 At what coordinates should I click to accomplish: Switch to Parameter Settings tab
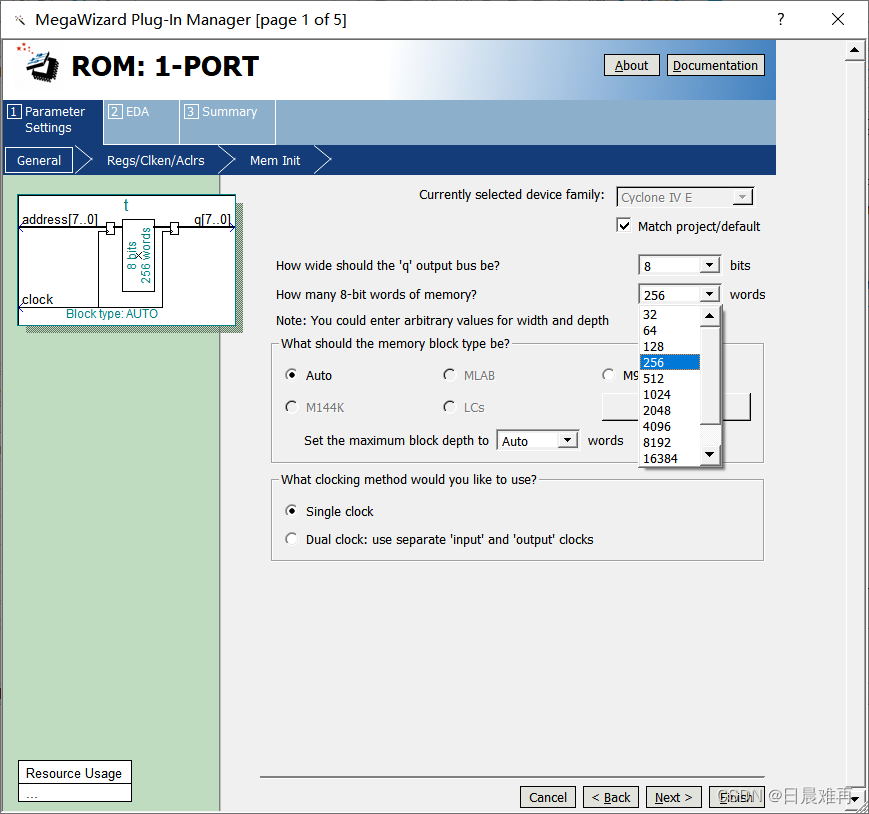click(53, 121)
